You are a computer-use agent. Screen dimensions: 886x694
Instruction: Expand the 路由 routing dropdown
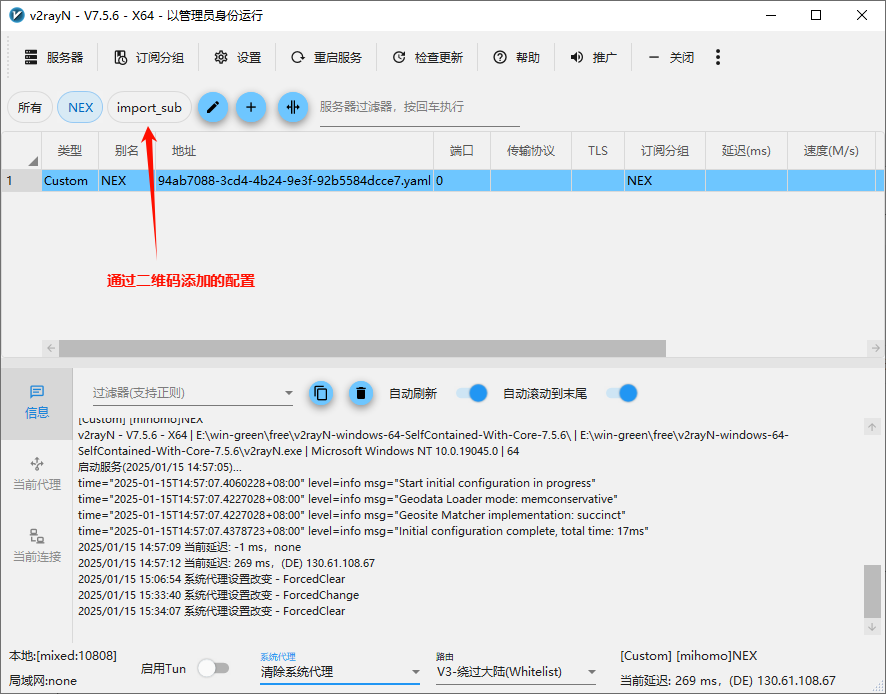coord(591,672)
